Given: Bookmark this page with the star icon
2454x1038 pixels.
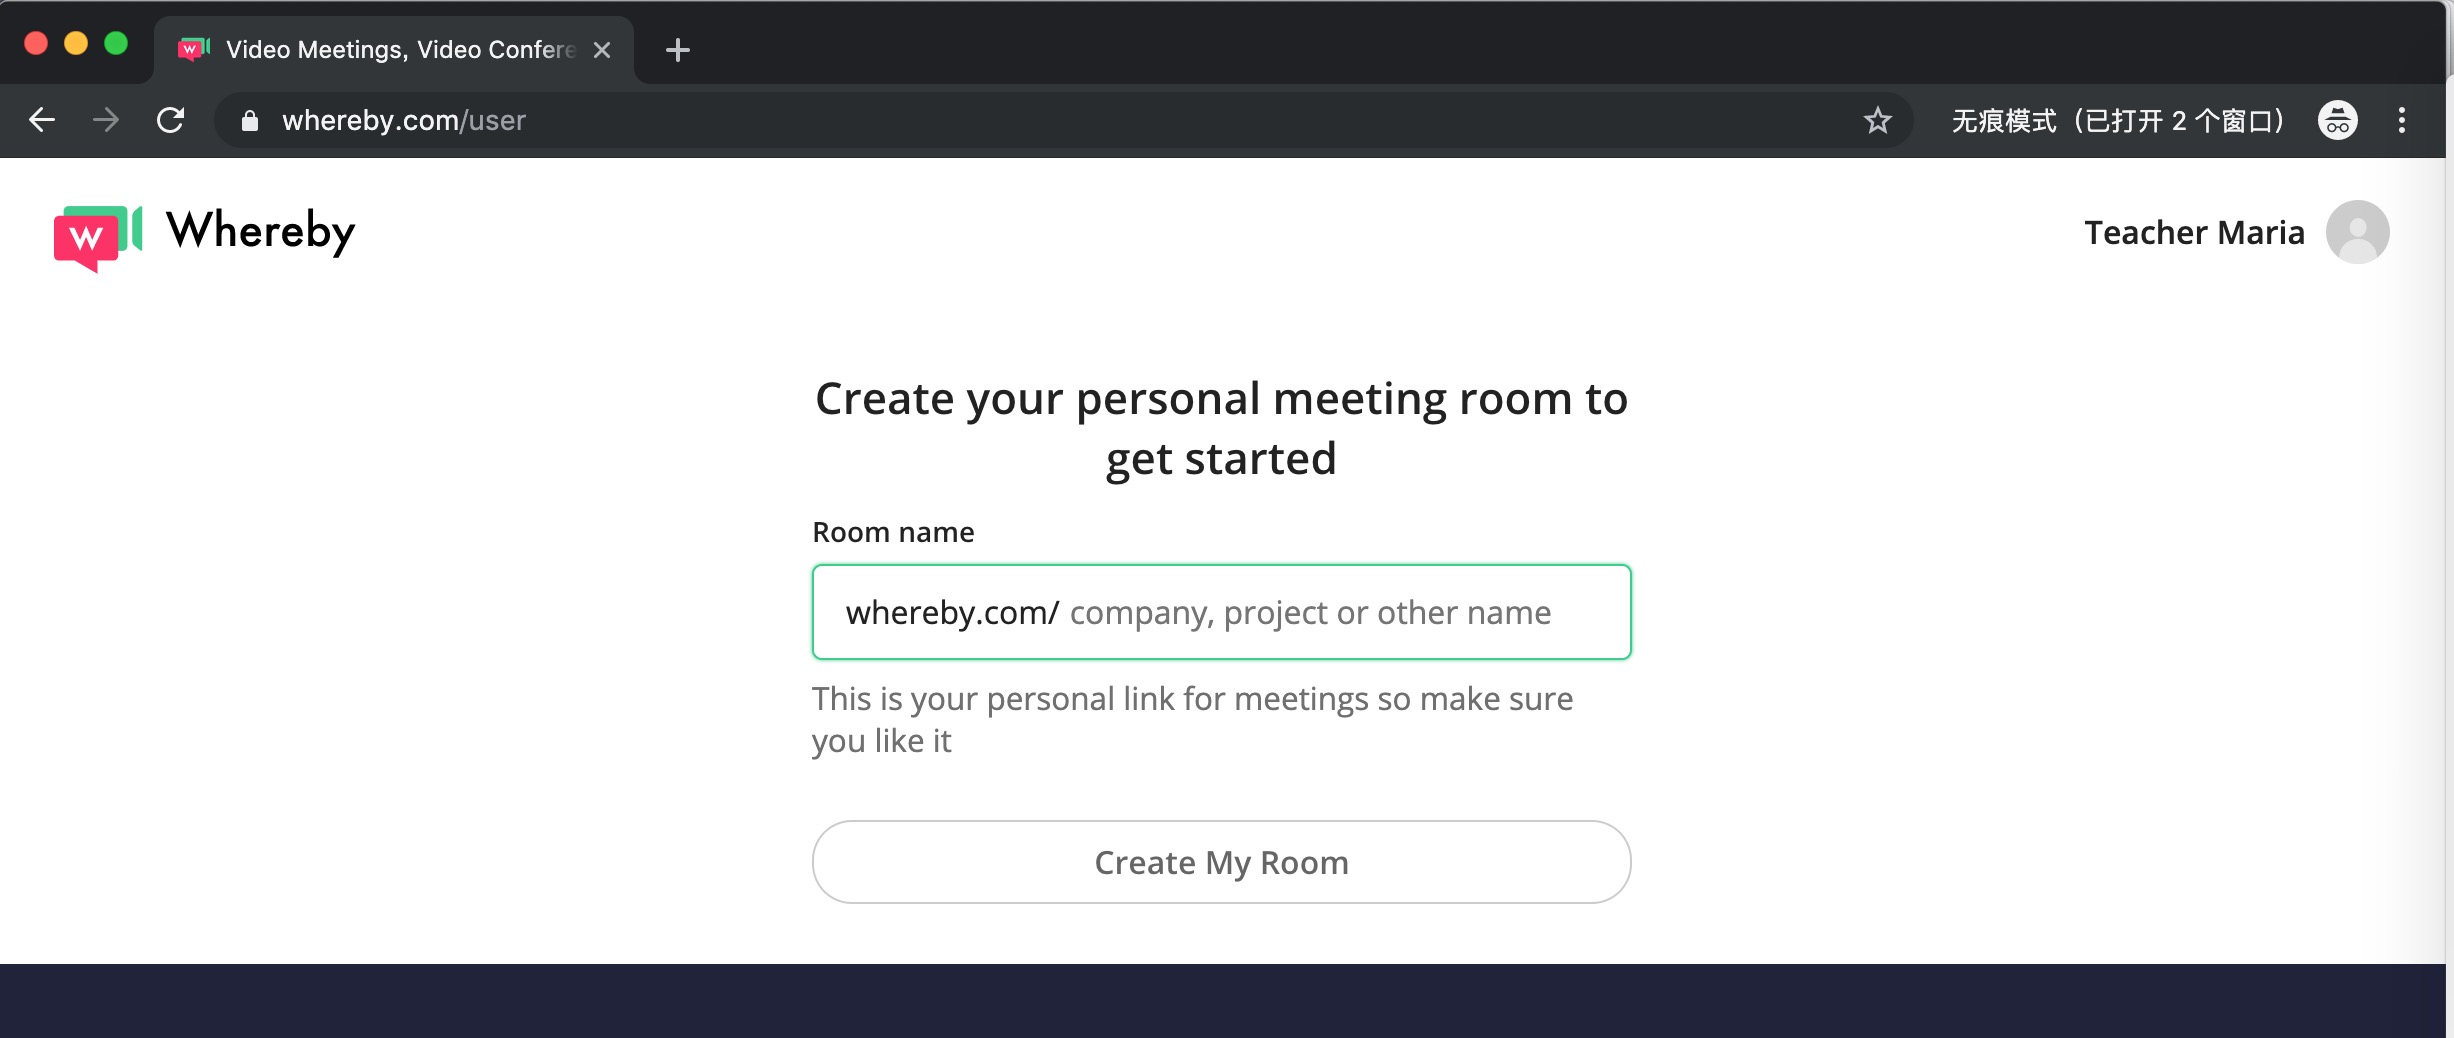Looking at the screenshot, I should click(x=1877, y=120).
